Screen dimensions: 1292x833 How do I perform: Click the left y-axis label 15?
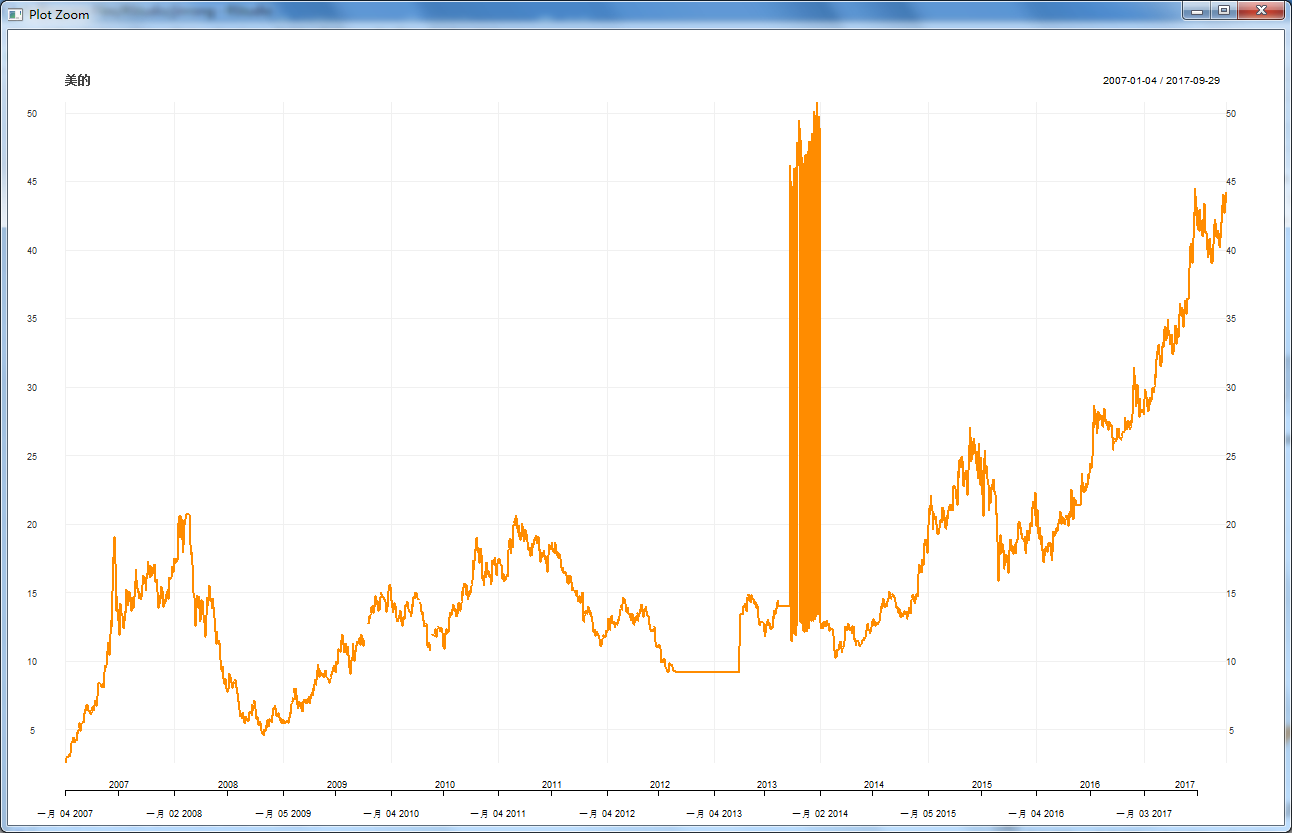click(32, 594)
